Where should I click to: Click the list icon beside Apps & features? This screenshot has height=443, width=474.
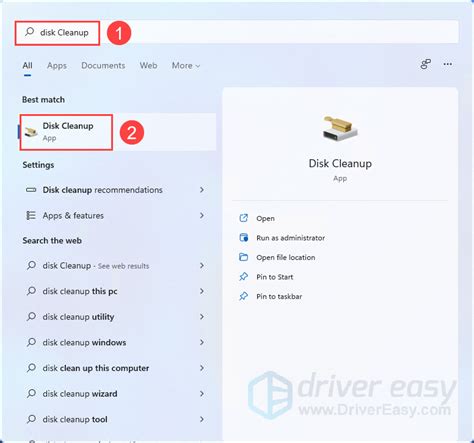pos(31,216)
